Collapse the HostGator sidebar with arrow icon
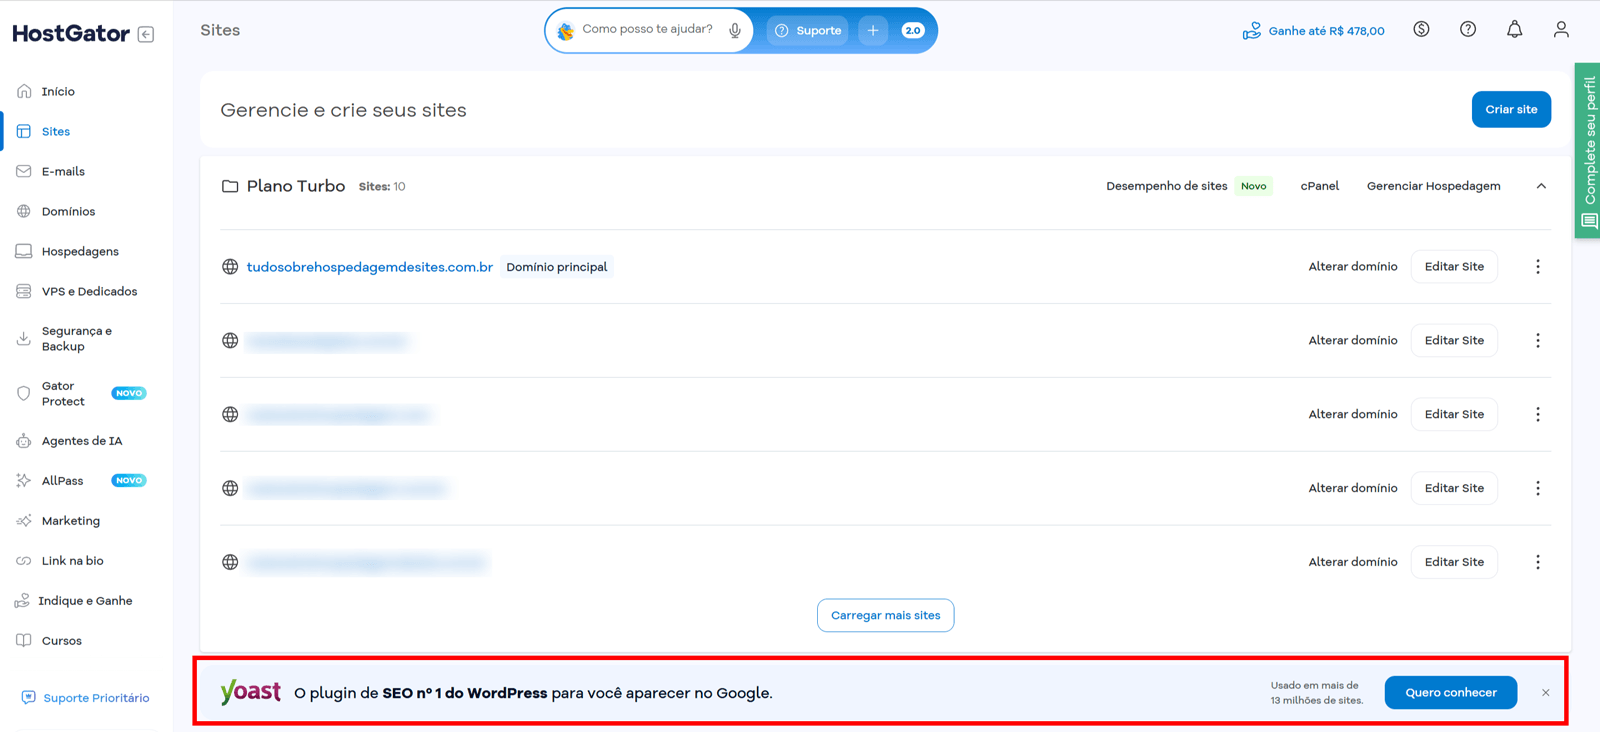Image resolution: width=1600 pixels, height=732 pixels. tap(146, 34)
